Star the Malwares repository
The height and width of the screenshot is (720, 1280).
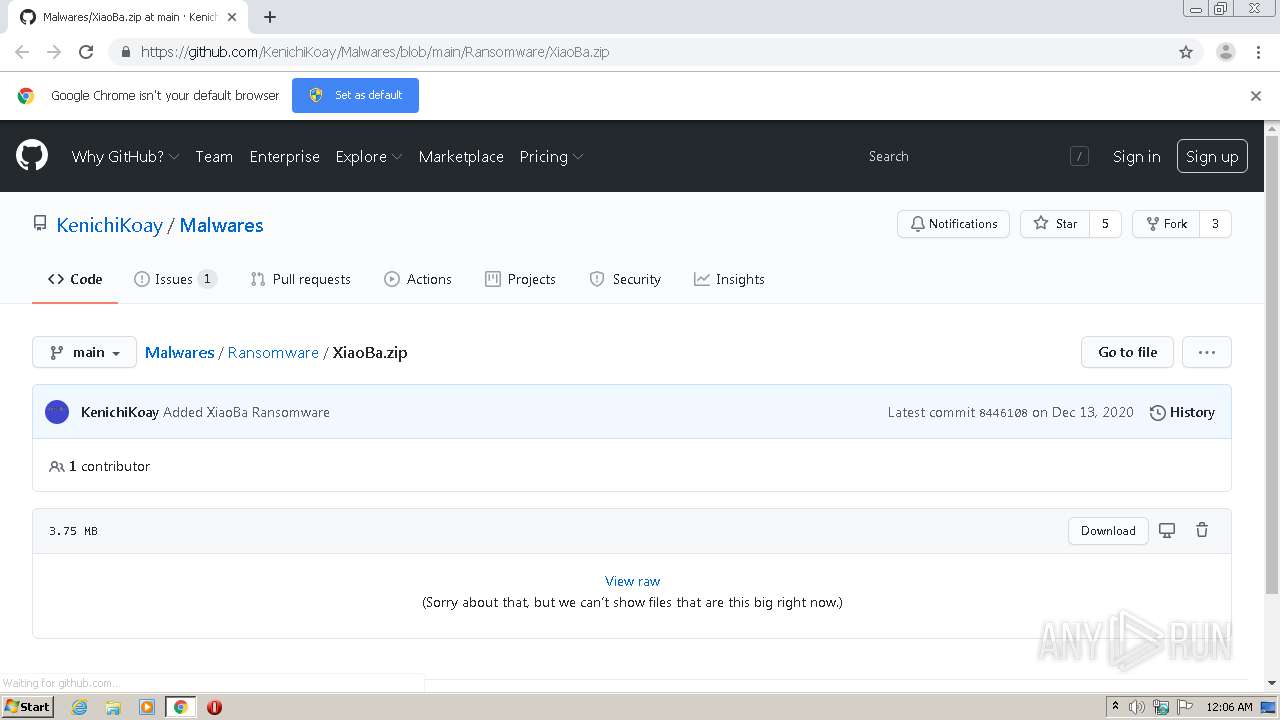[x=1055, y=224]
